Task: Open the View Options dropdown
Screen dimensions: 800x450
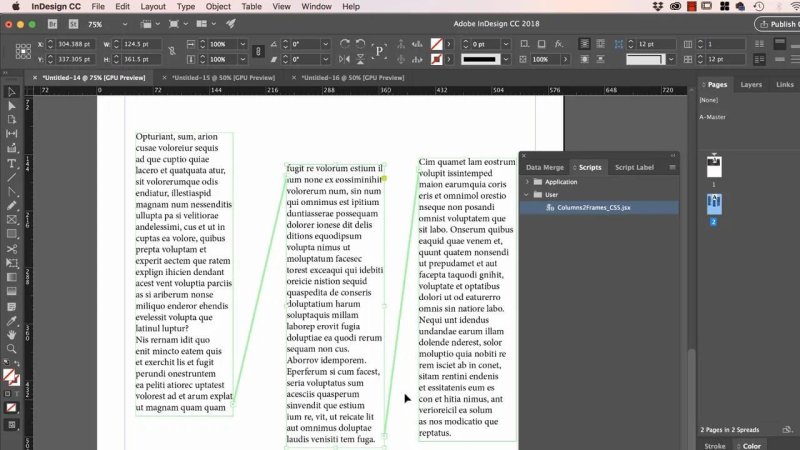Action: [151, 24]
